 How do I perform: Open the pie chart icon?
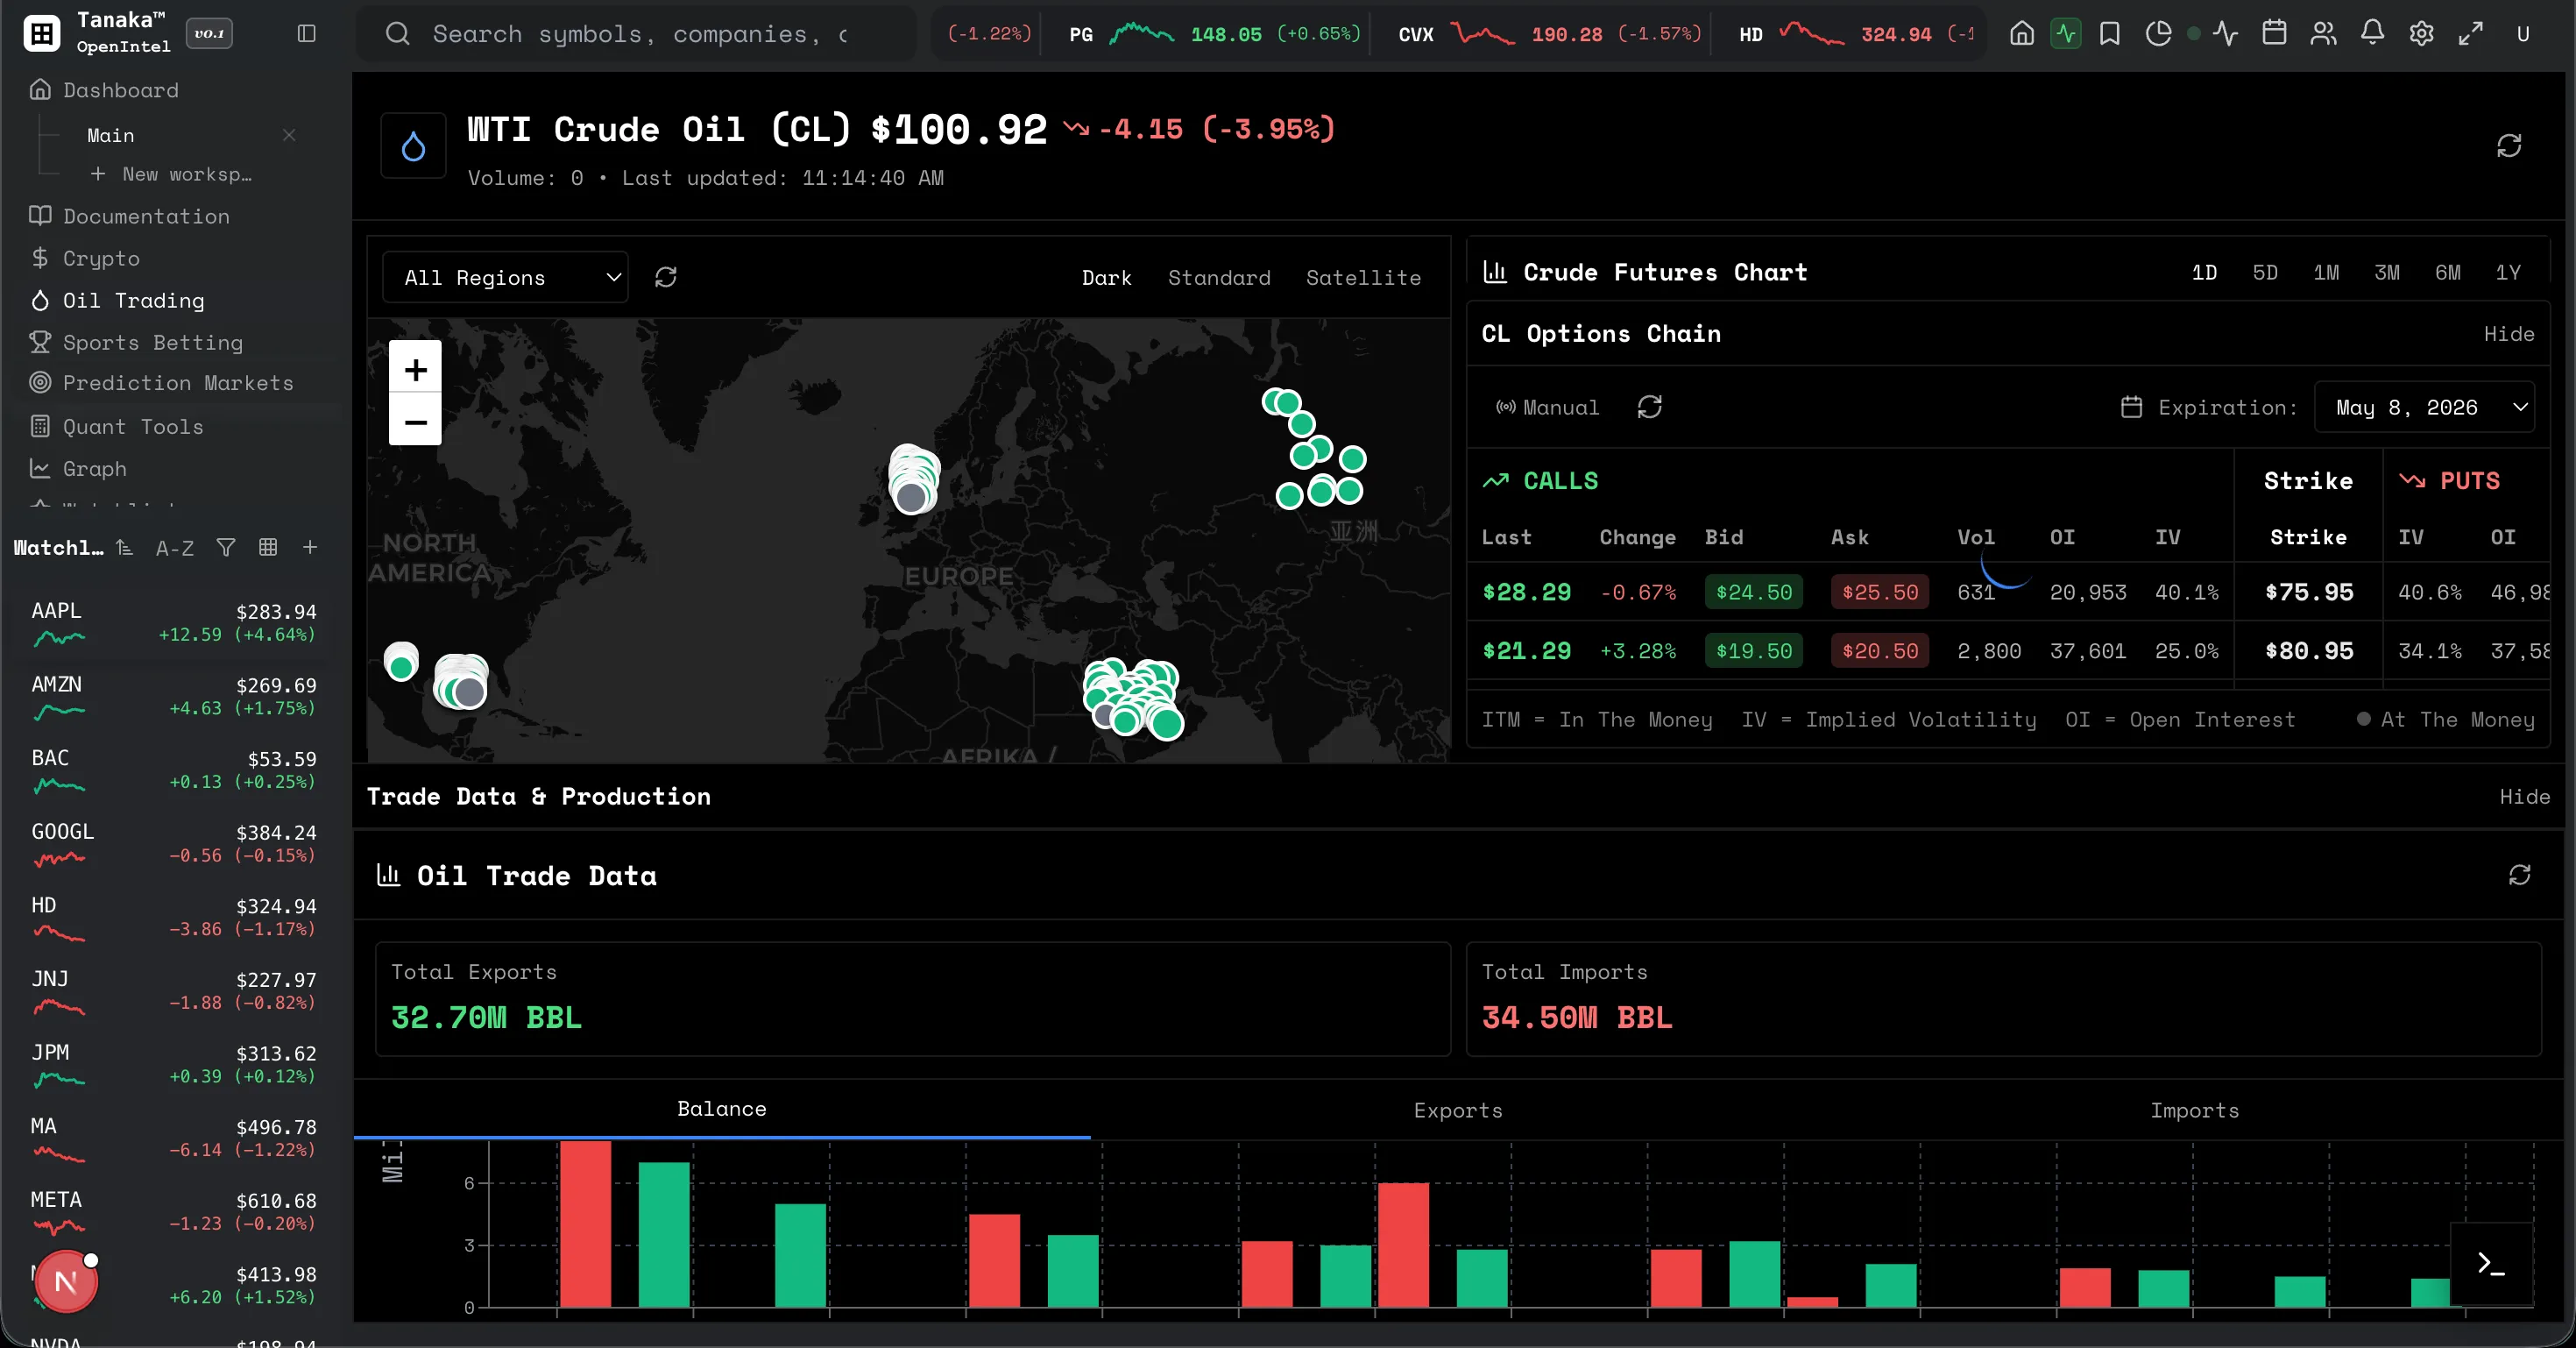2158,34
